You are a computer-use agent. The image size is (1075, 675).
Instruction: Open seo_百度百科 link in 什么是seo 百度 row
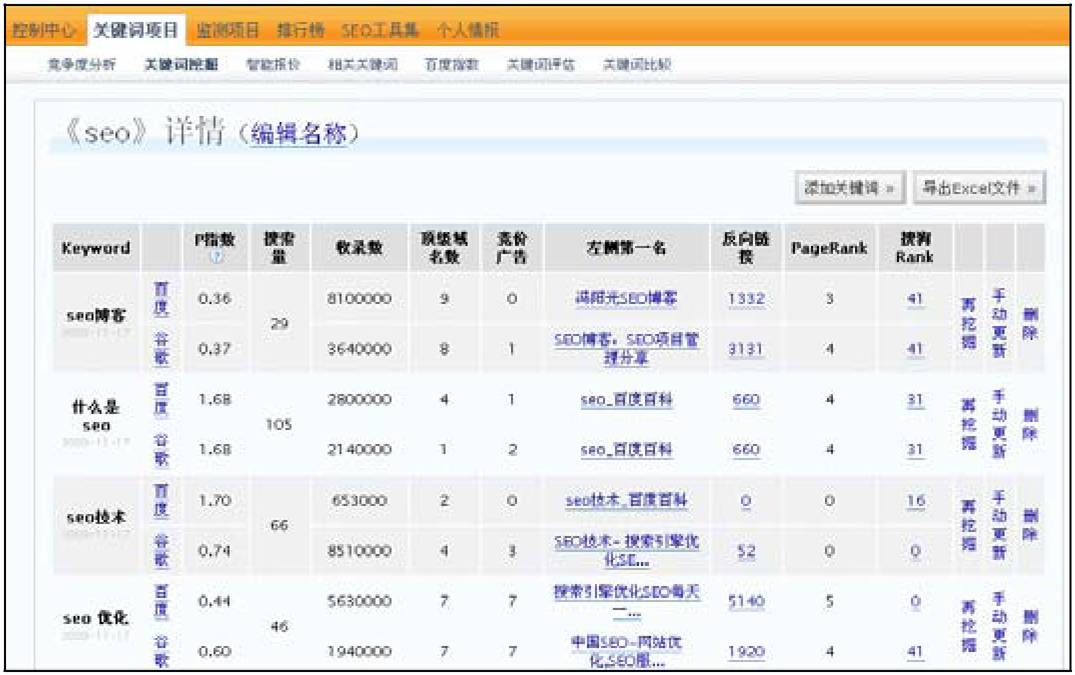(626, 400)
